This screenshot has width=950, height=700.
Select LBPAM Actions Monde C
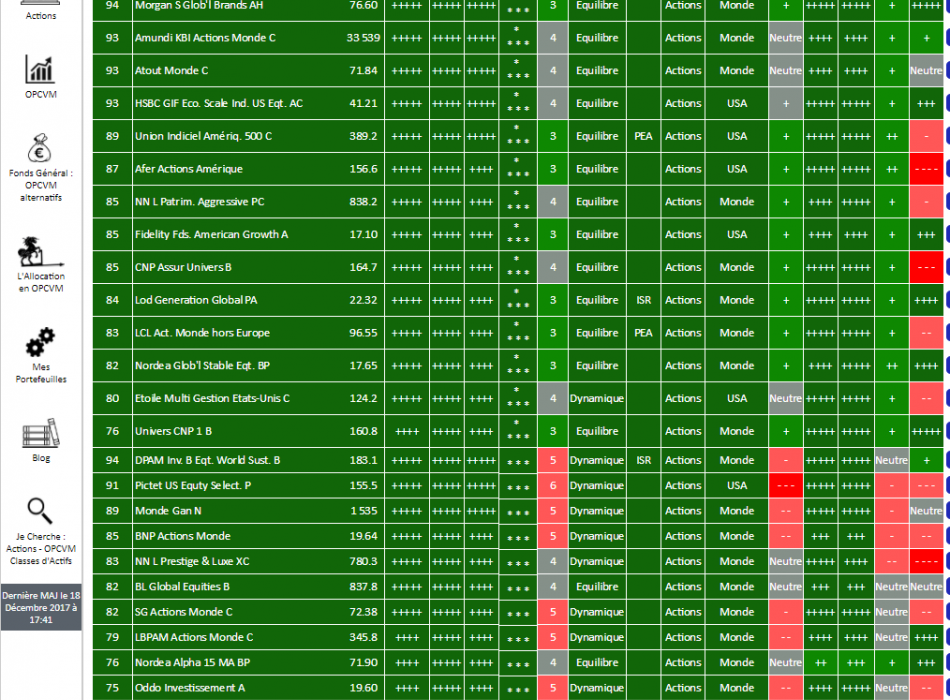click(x=194, y=637)
